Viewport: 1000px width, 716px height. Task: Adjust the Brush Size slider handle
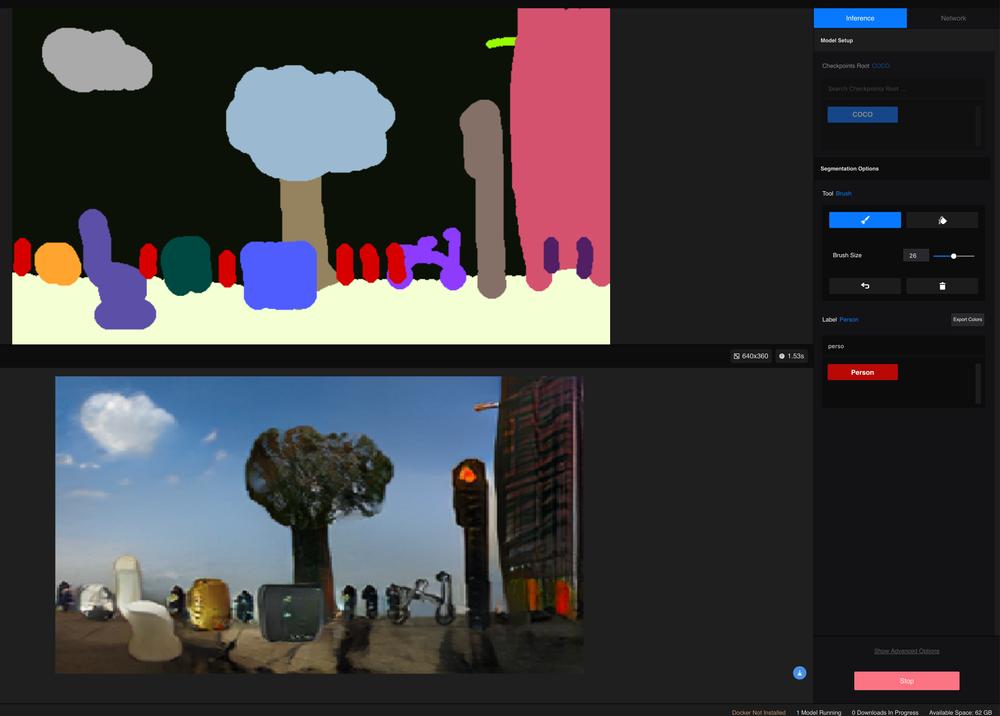coord(953,256)
